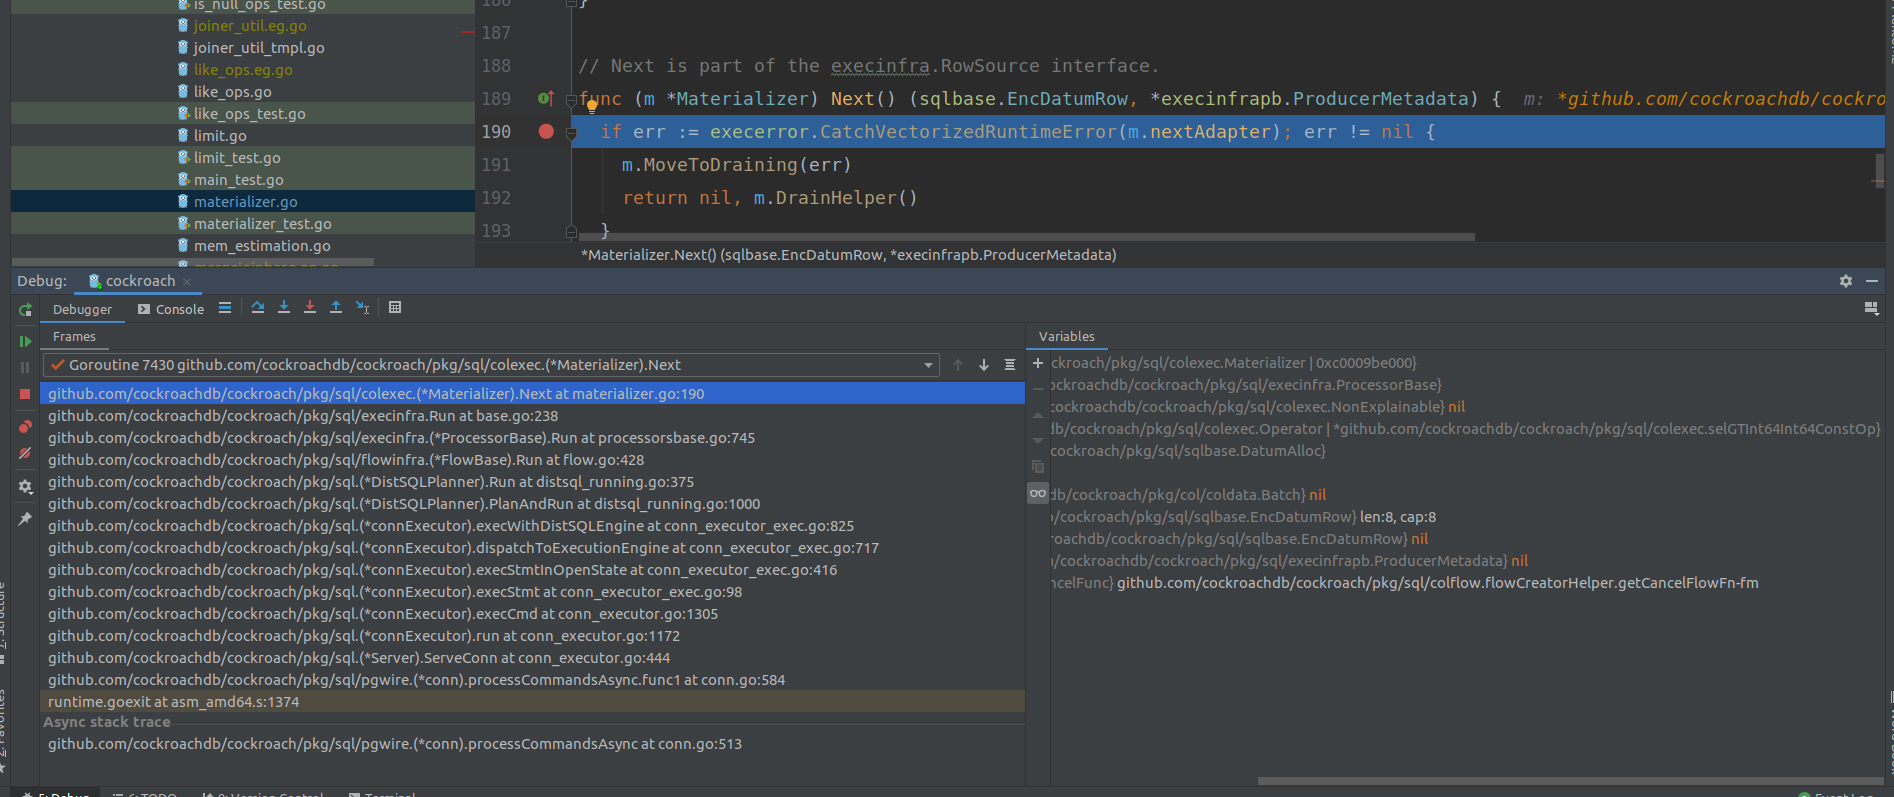The image size is (1894, 797).
Task: Switch to the Debugger tab
Action: (x=82, y=310)
